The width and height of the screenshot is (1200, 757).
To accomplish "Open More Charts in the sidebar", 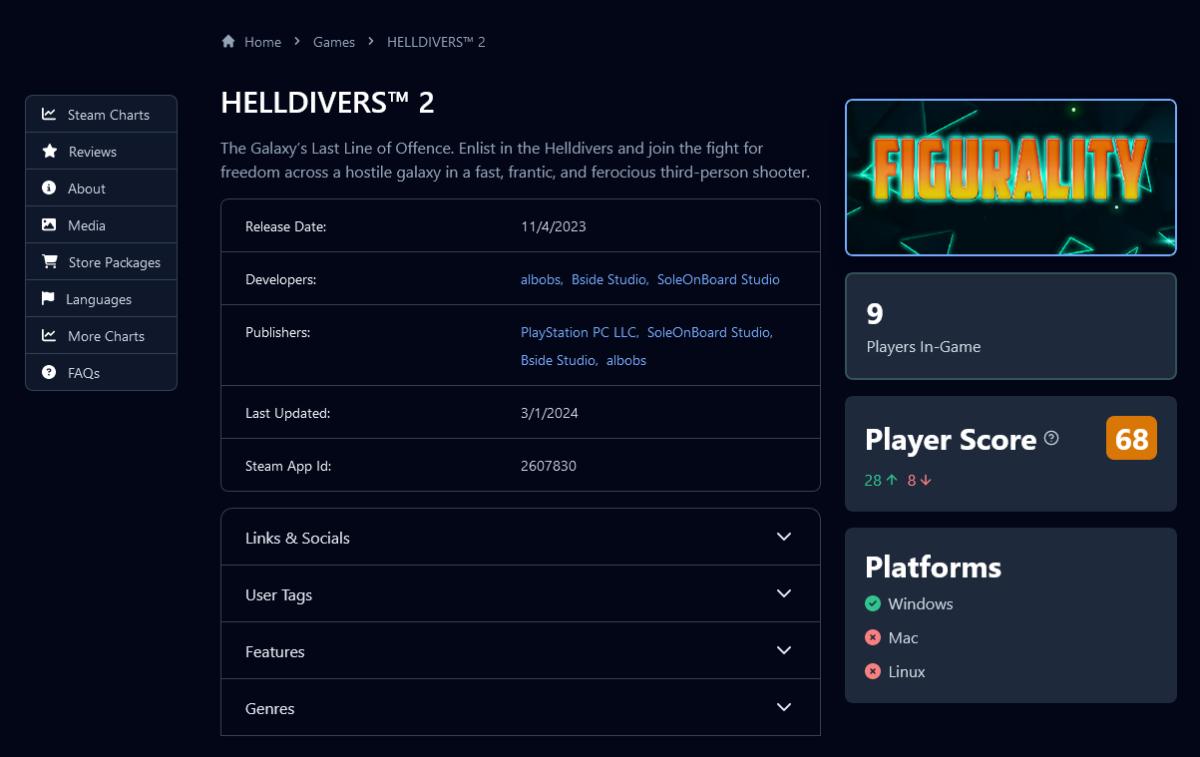I will [101, 335].
